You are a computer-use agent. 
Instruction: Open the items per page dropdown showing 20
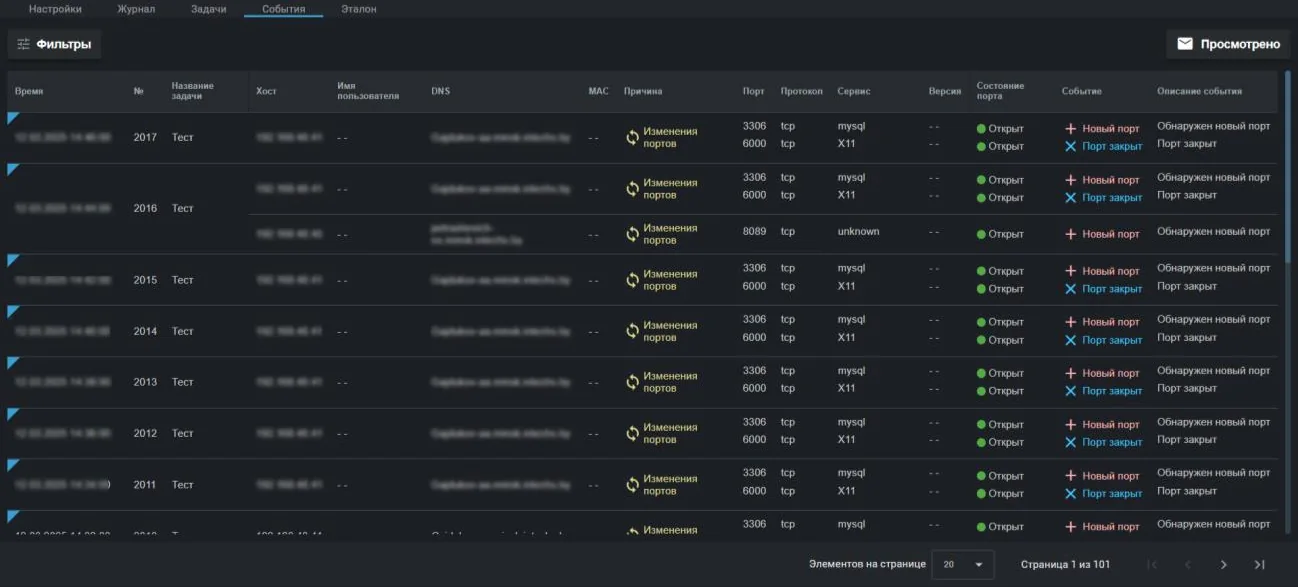963,565
